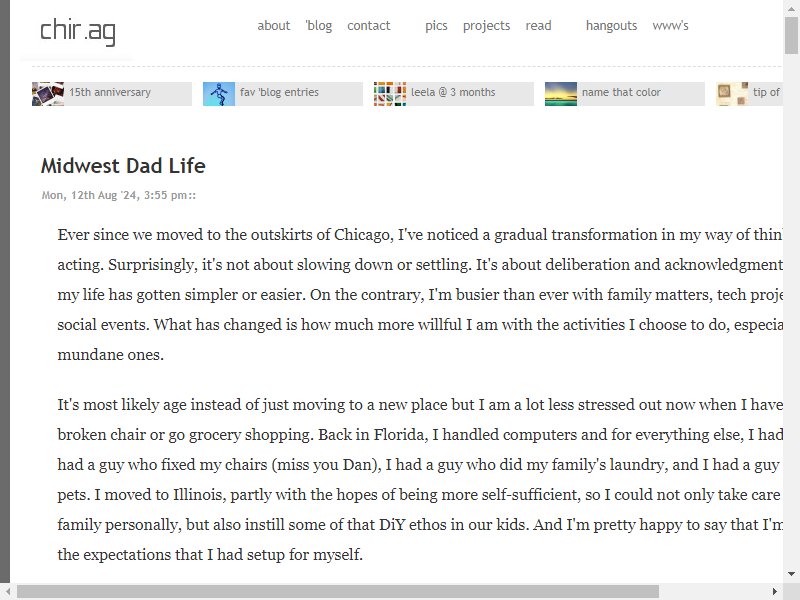Image resolution: width=800 pixels, height=600 pixels.
Task: Open the leela @ 3 months mosaic thumbnail
Action: point(390,94)
